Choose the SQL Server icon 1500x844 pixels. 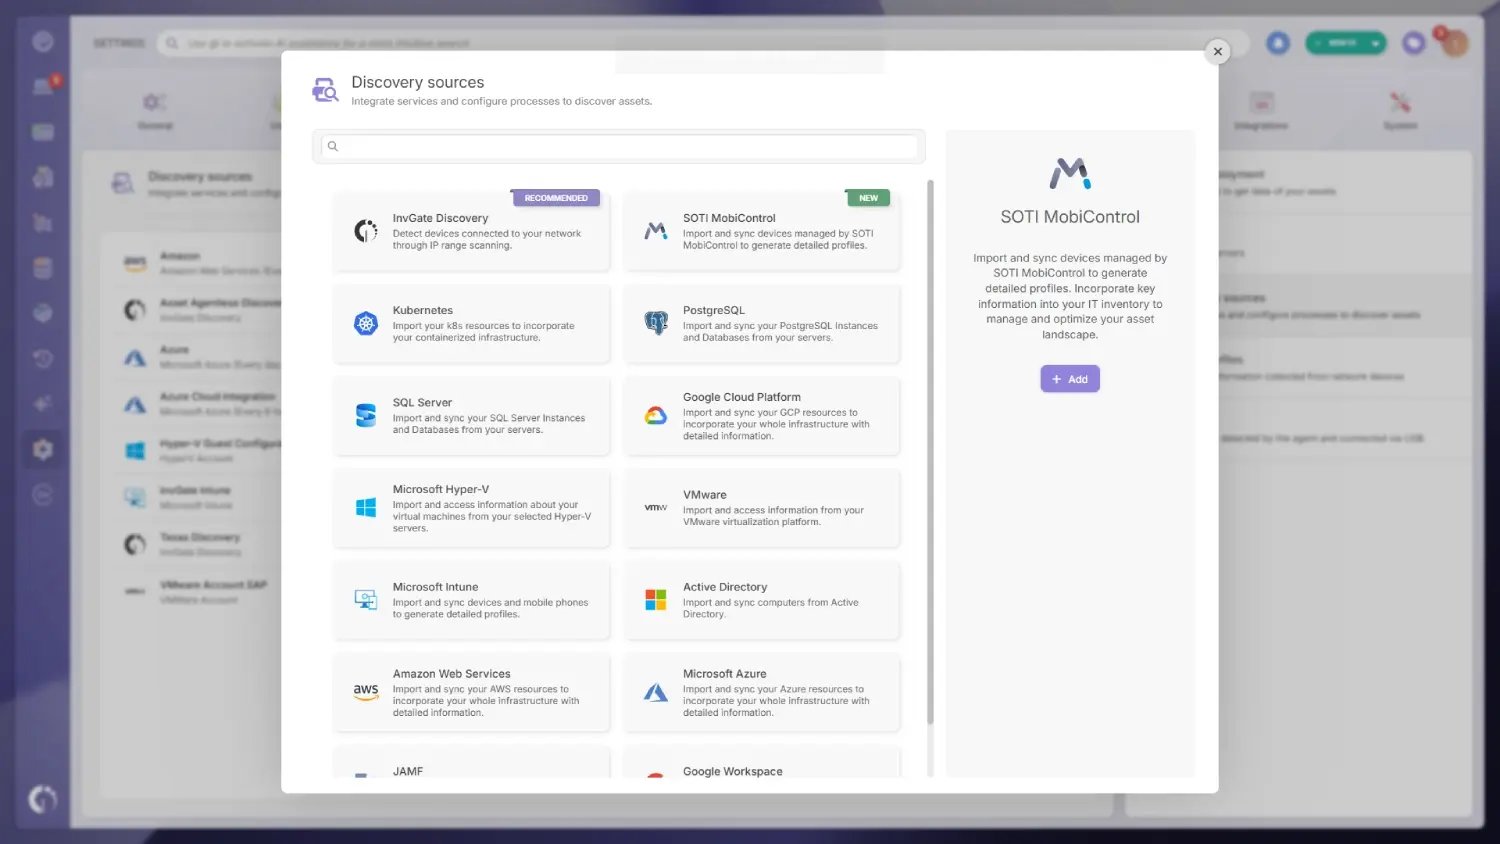[x=366, y=415]
